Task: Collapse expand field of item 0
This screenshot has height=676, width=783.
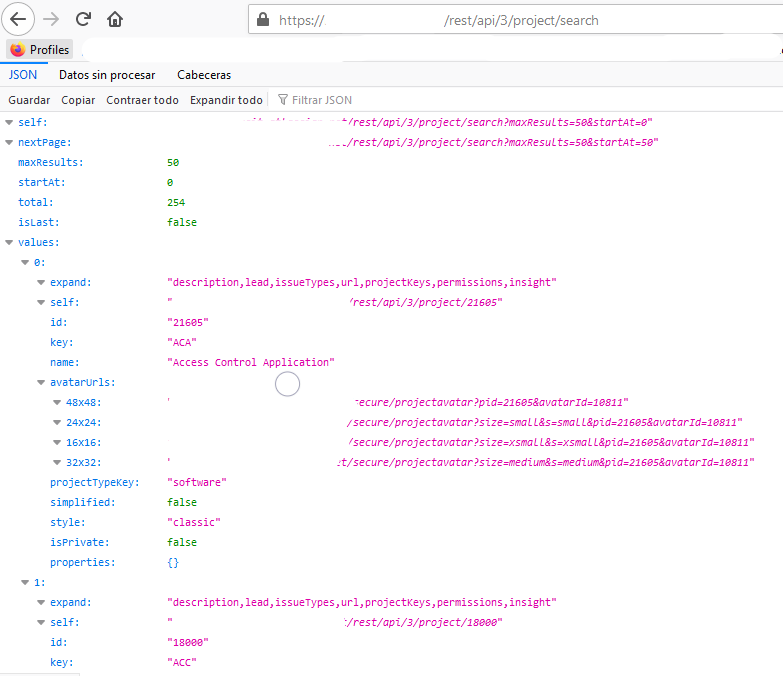Action: 41,282
